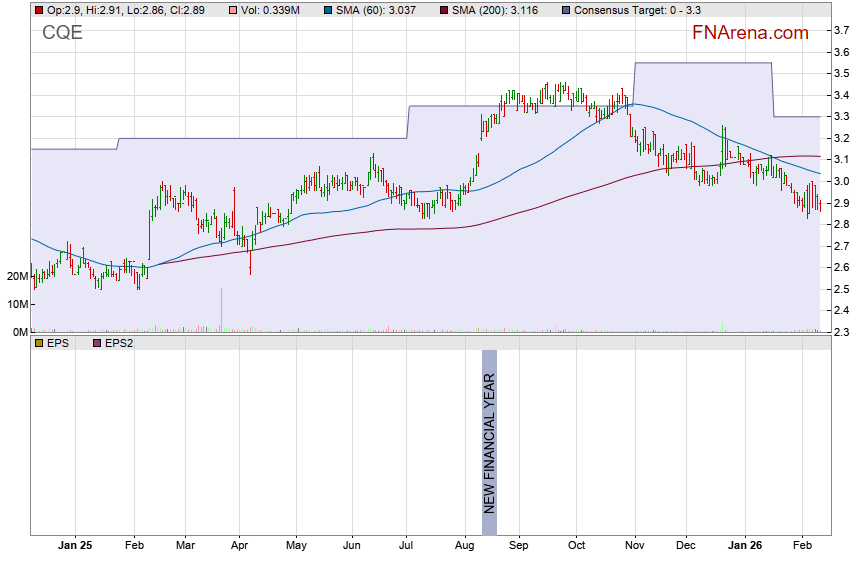Toggle the SMA (60): 3.037 legend entry
This screenshot has height=566, width=859.
coord(379,10)
